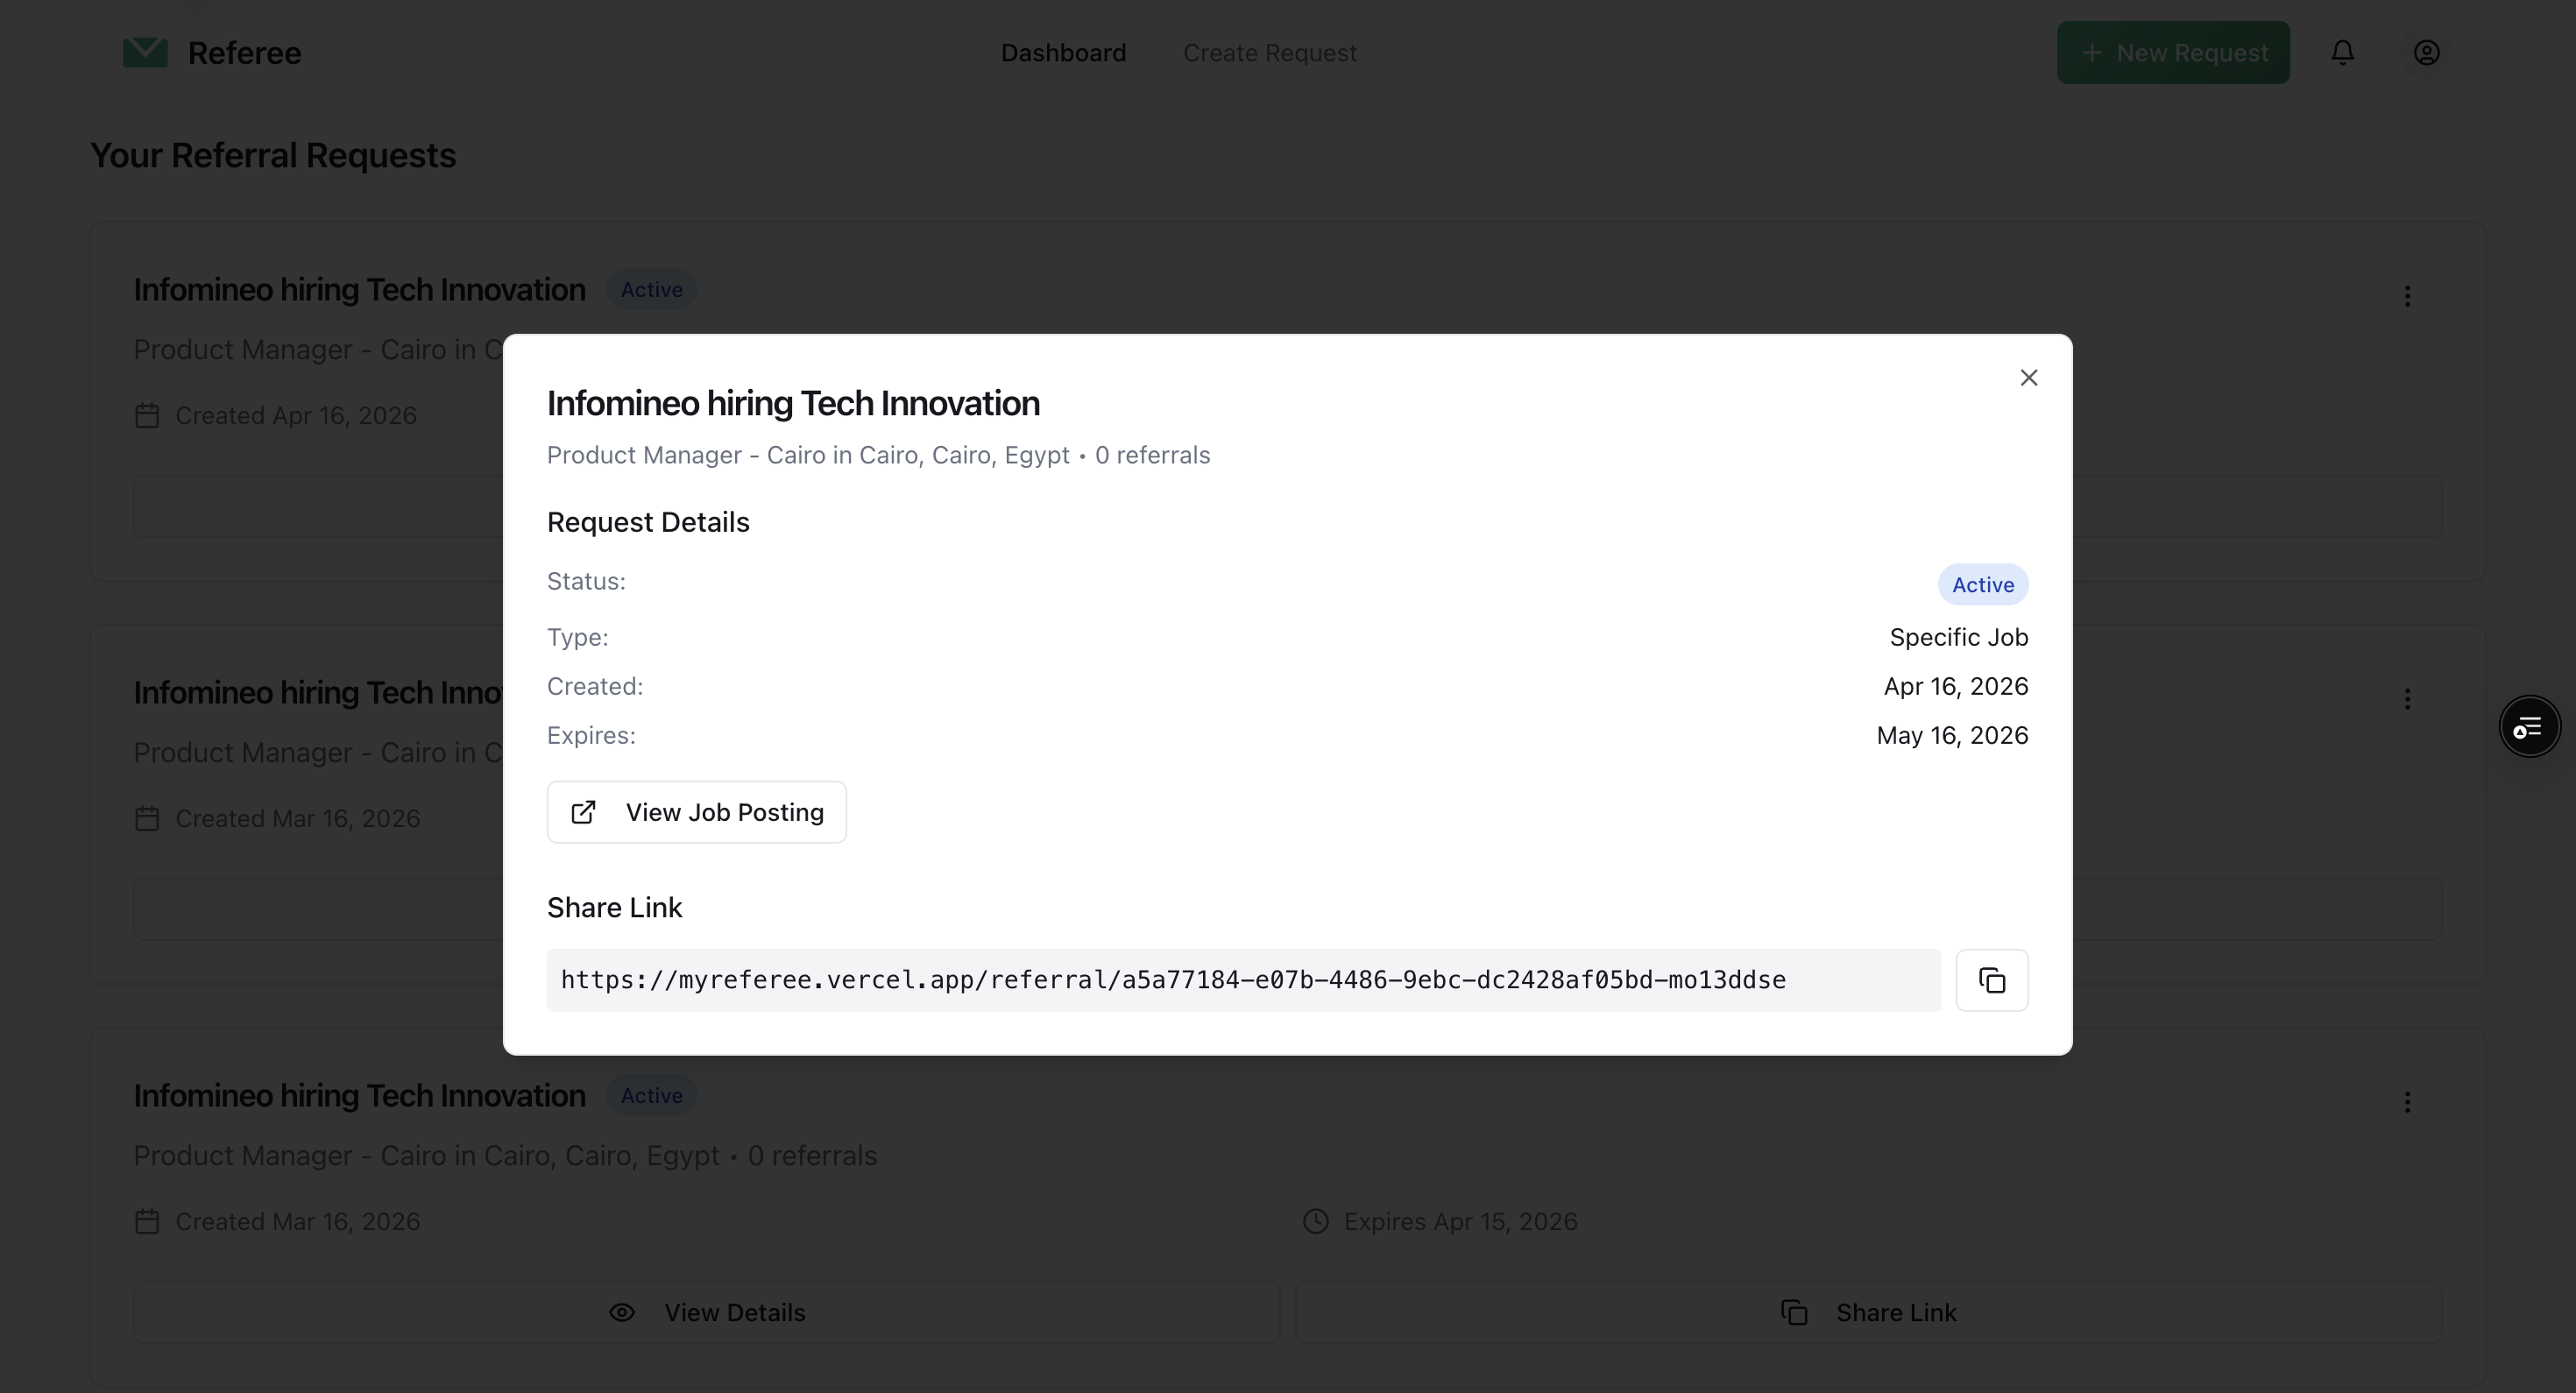
Task: Click the dialog title Infomineo hiring Tech Innovation
Action: tap(793, 403)
